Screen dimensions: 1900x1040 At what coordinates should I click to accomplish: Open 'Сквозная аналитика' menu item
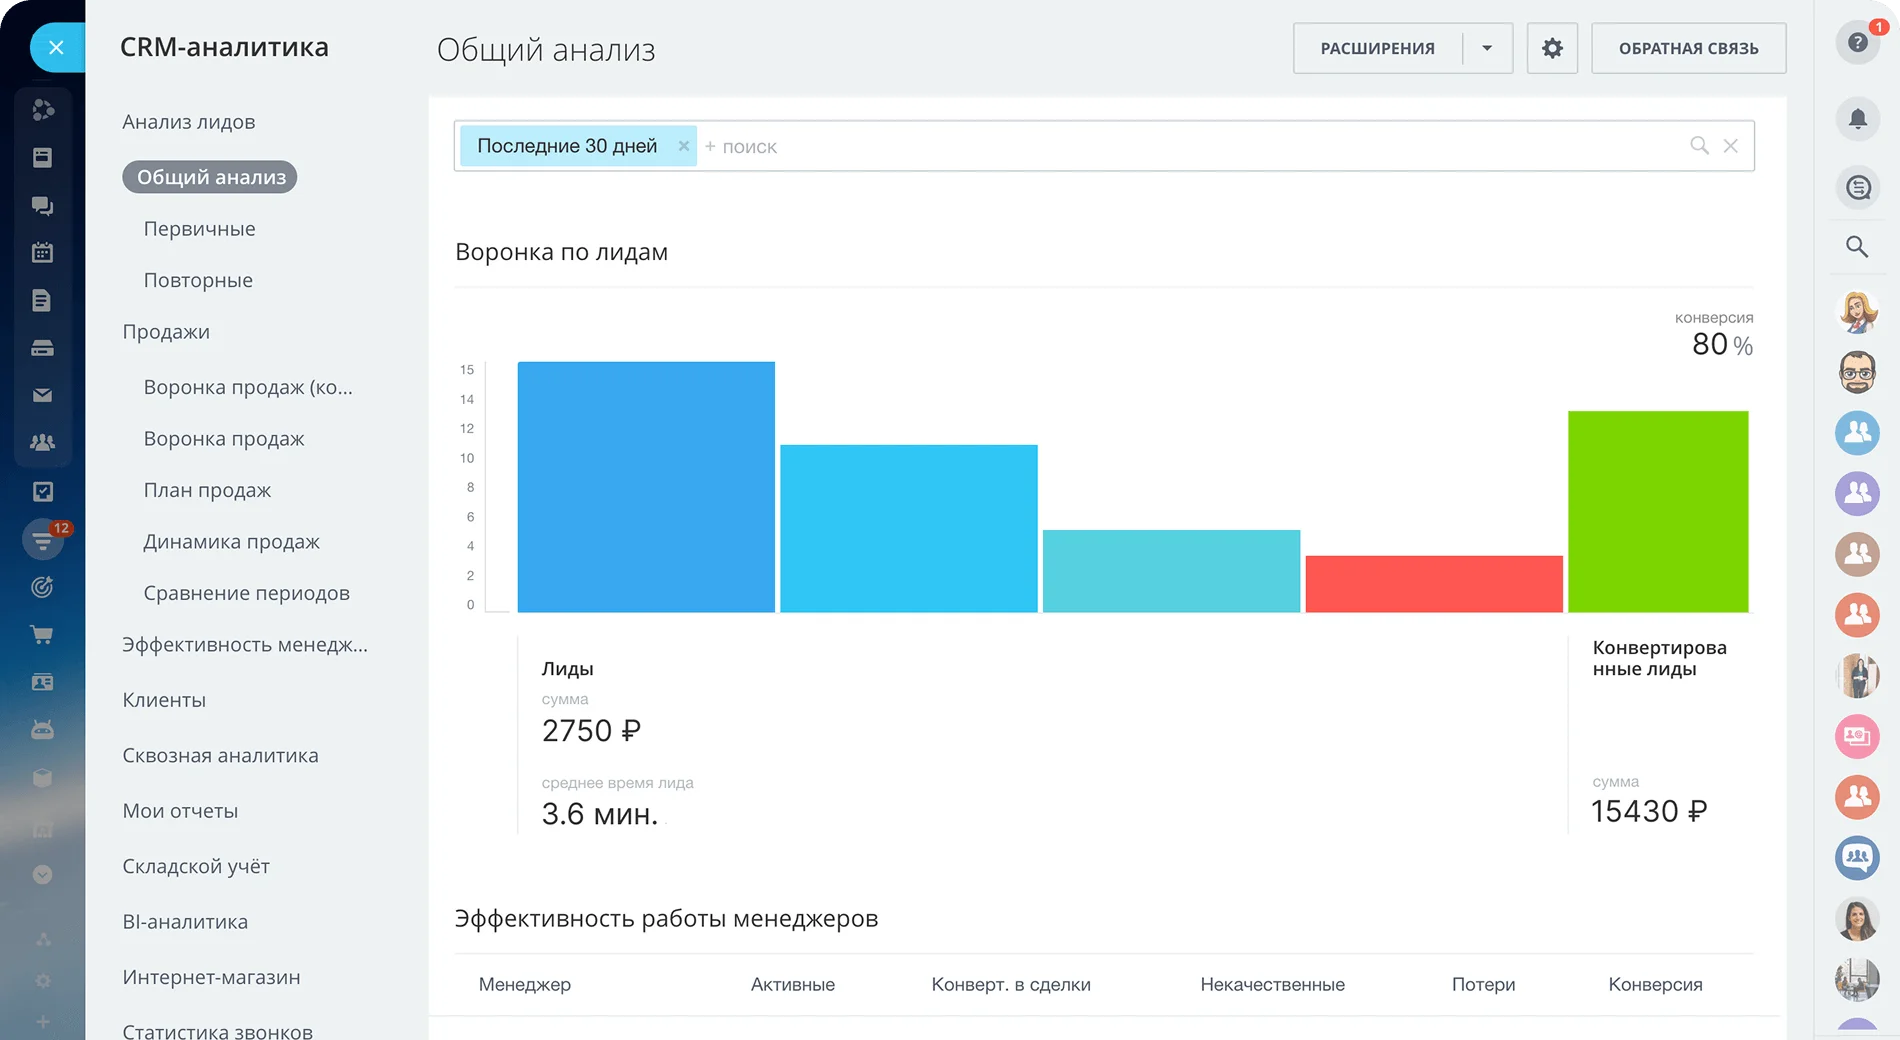(x=220, y=756)
